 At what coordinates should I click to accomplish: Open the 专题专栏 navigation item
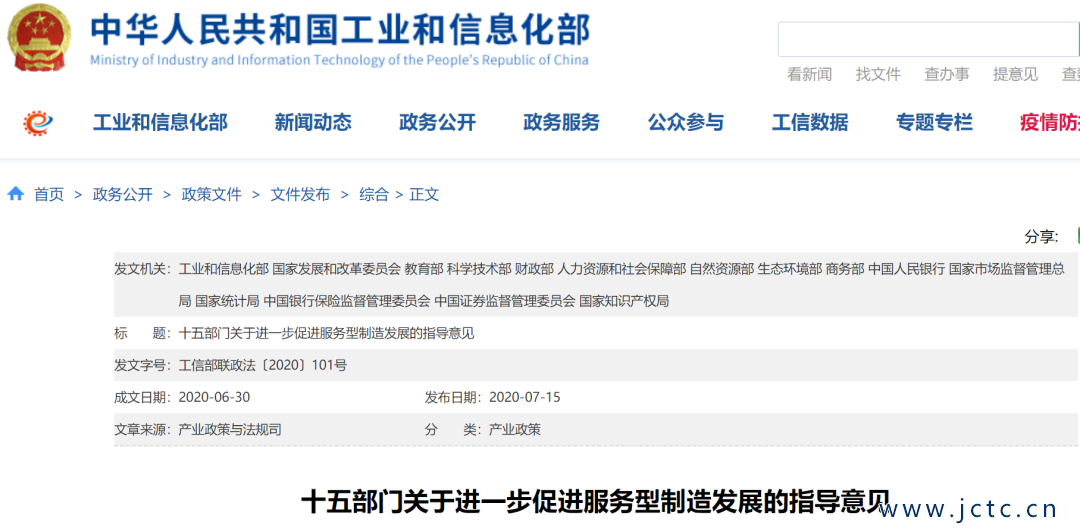click(x=934, y=123)
